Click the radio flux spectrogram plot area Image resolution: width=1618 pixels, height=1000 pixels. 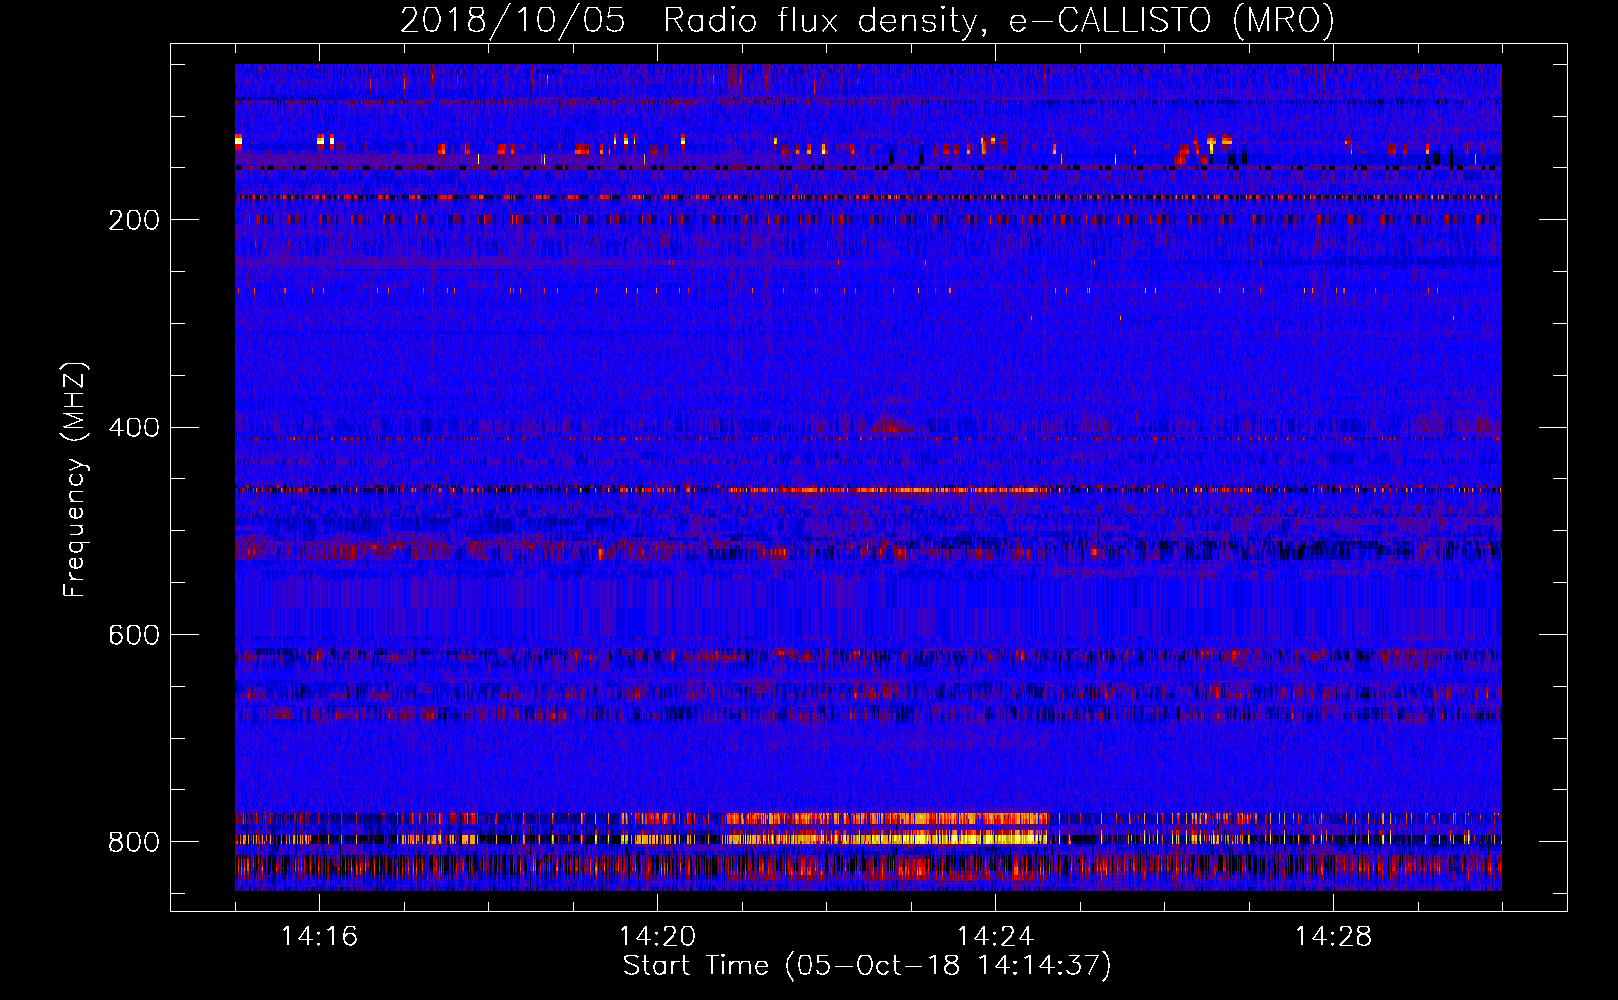click(868, 477)
